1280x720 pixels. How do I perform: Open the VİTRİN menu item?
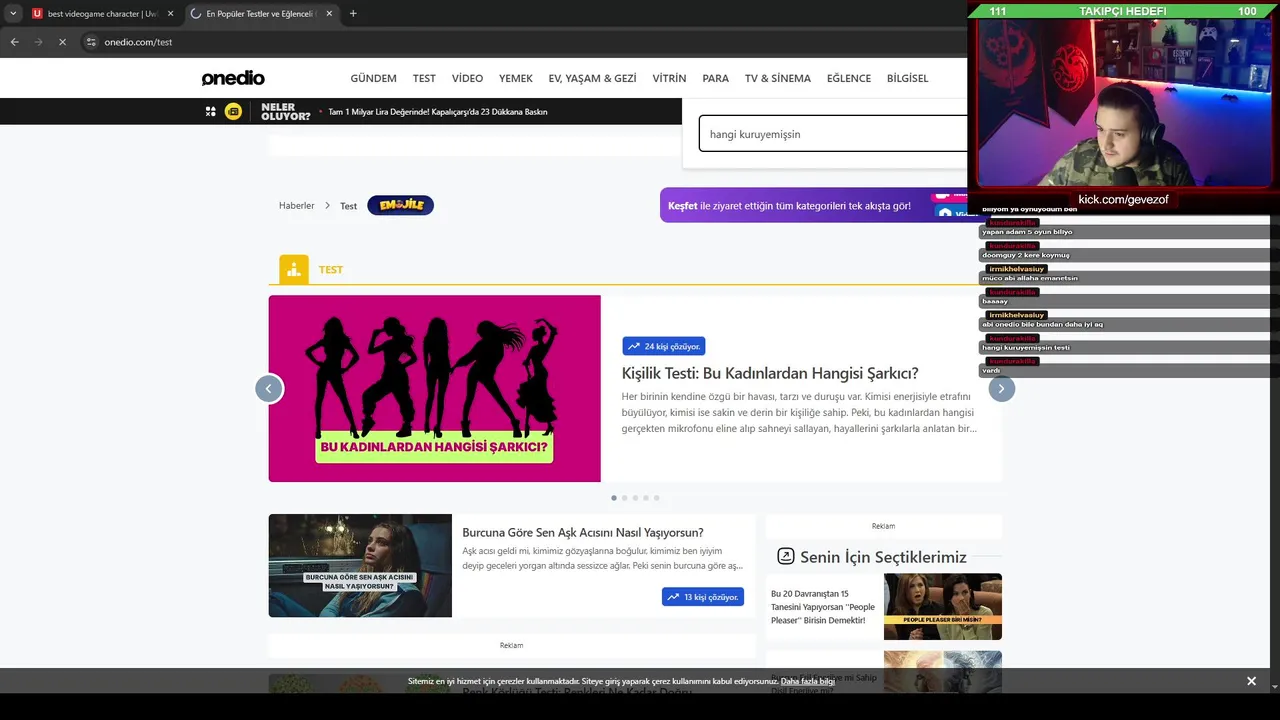coord(669,78)
